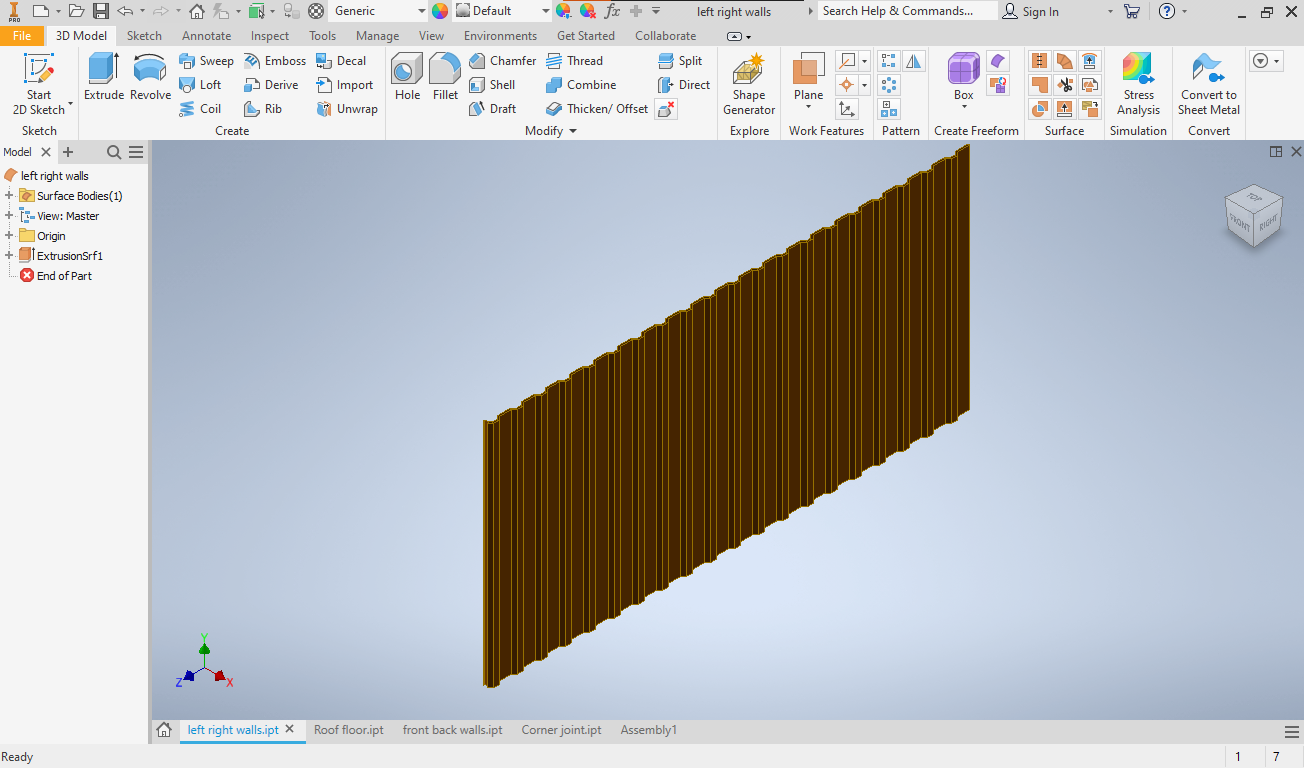This screenshot has height=768, width=1304.
Task: Activate Direct edit
Action: 684,85
